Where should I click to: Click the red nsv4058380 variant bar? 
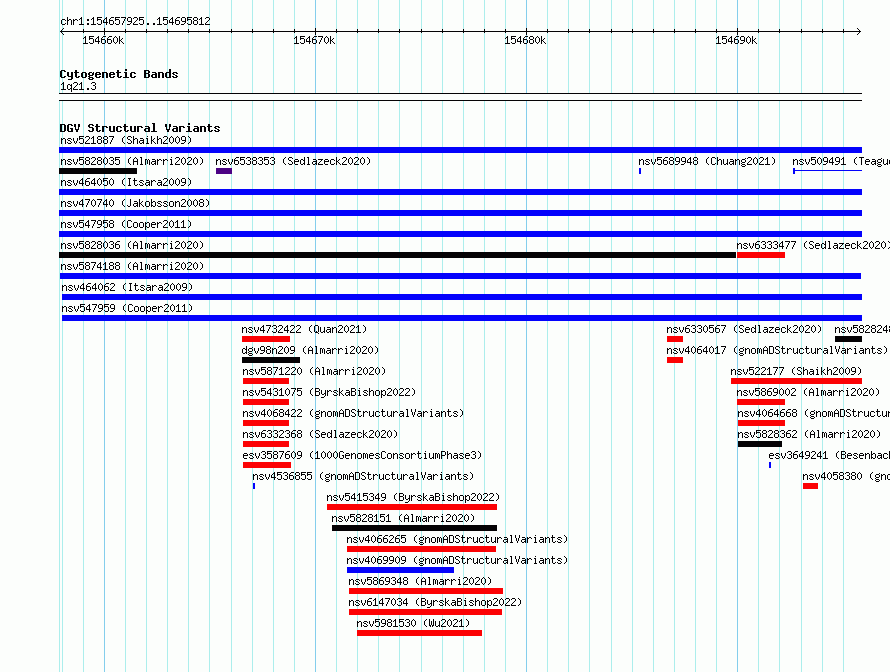coord(810,486)
